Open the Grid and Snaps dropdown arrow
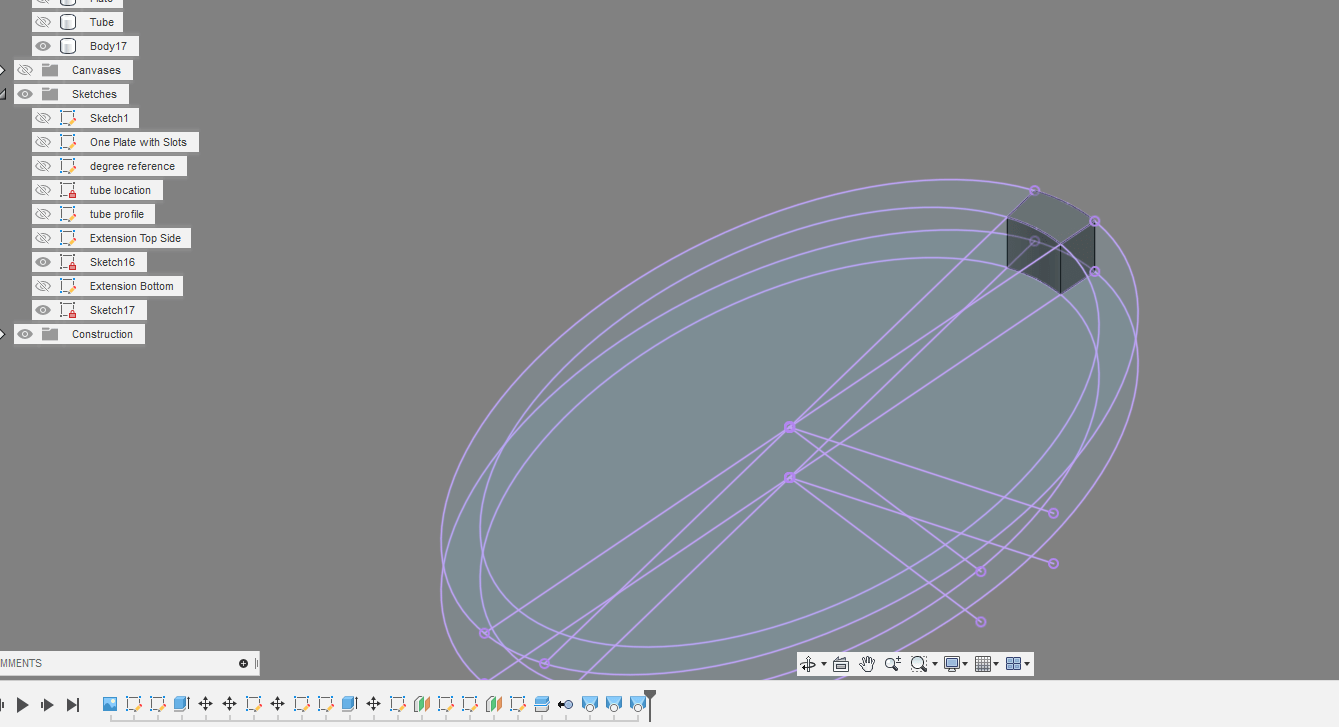Image resolution: width=1339 pixels, height=727 pixels. coord(996,664)
